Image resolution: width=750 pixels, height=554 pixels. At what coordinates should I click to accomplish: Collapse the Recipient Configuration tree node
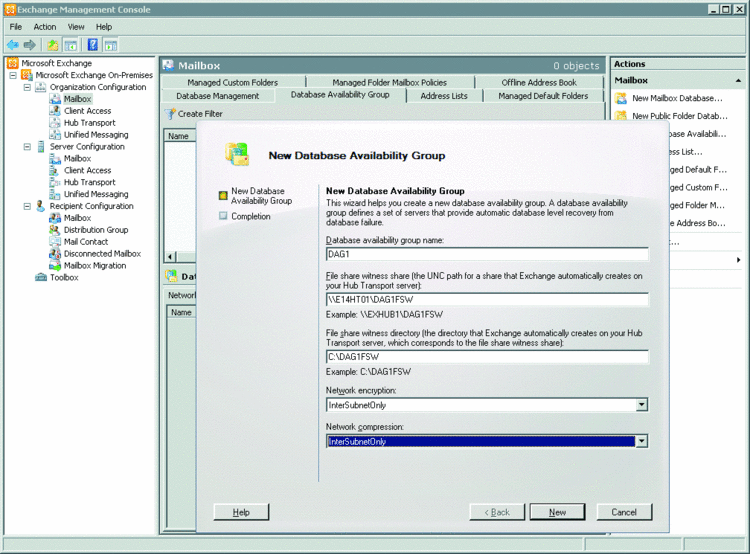27,206
